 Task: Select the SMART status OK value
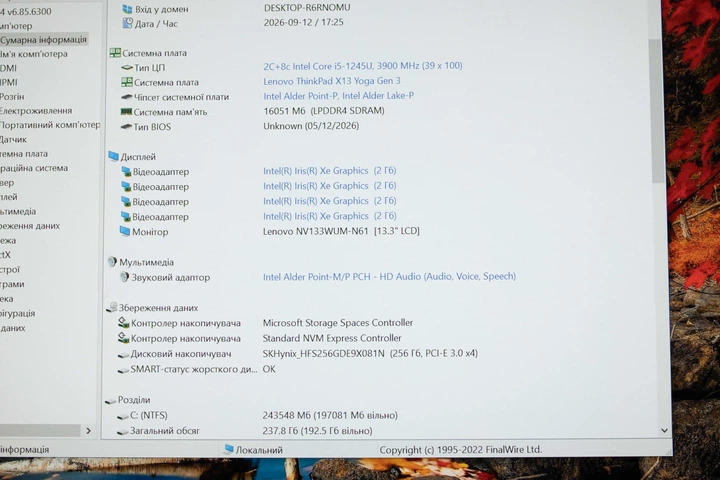click(269, 369)
